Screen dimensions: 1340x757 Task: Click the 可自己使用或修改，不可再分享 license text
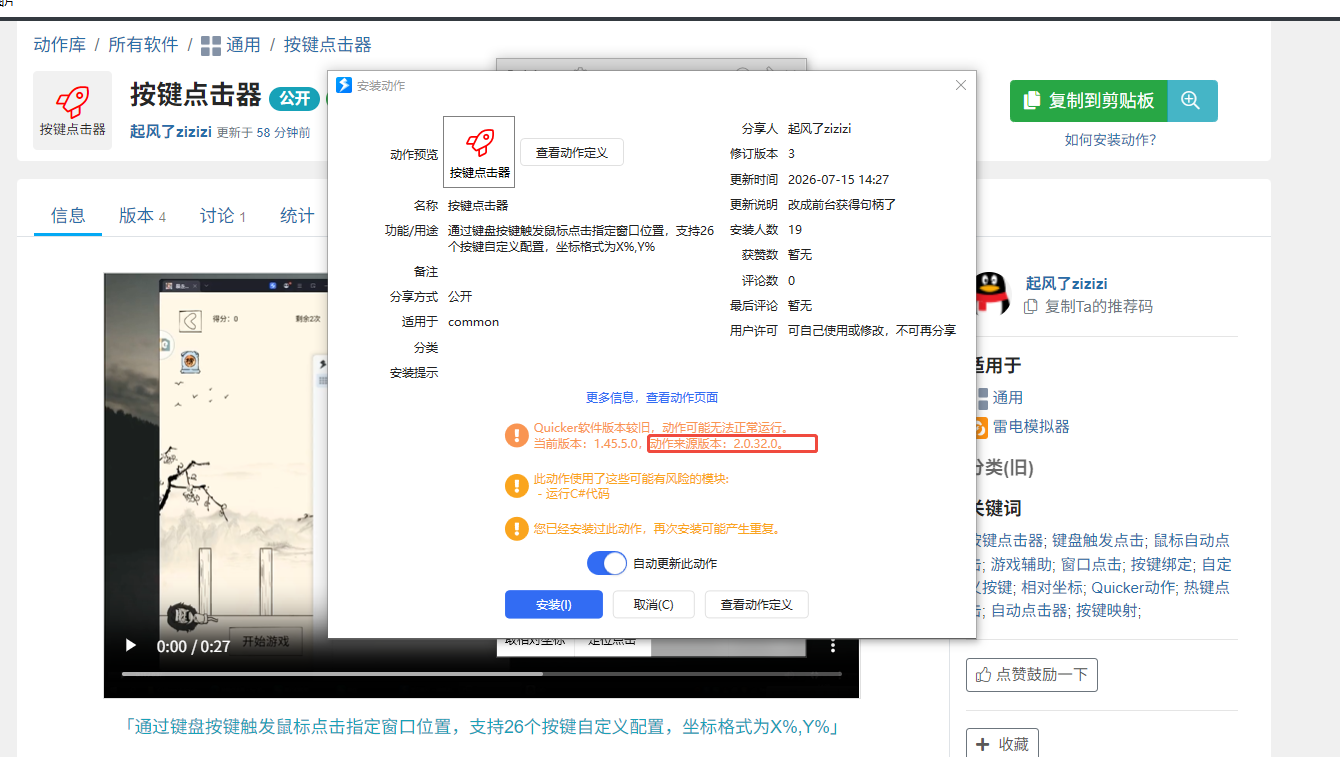click(872, 330)
